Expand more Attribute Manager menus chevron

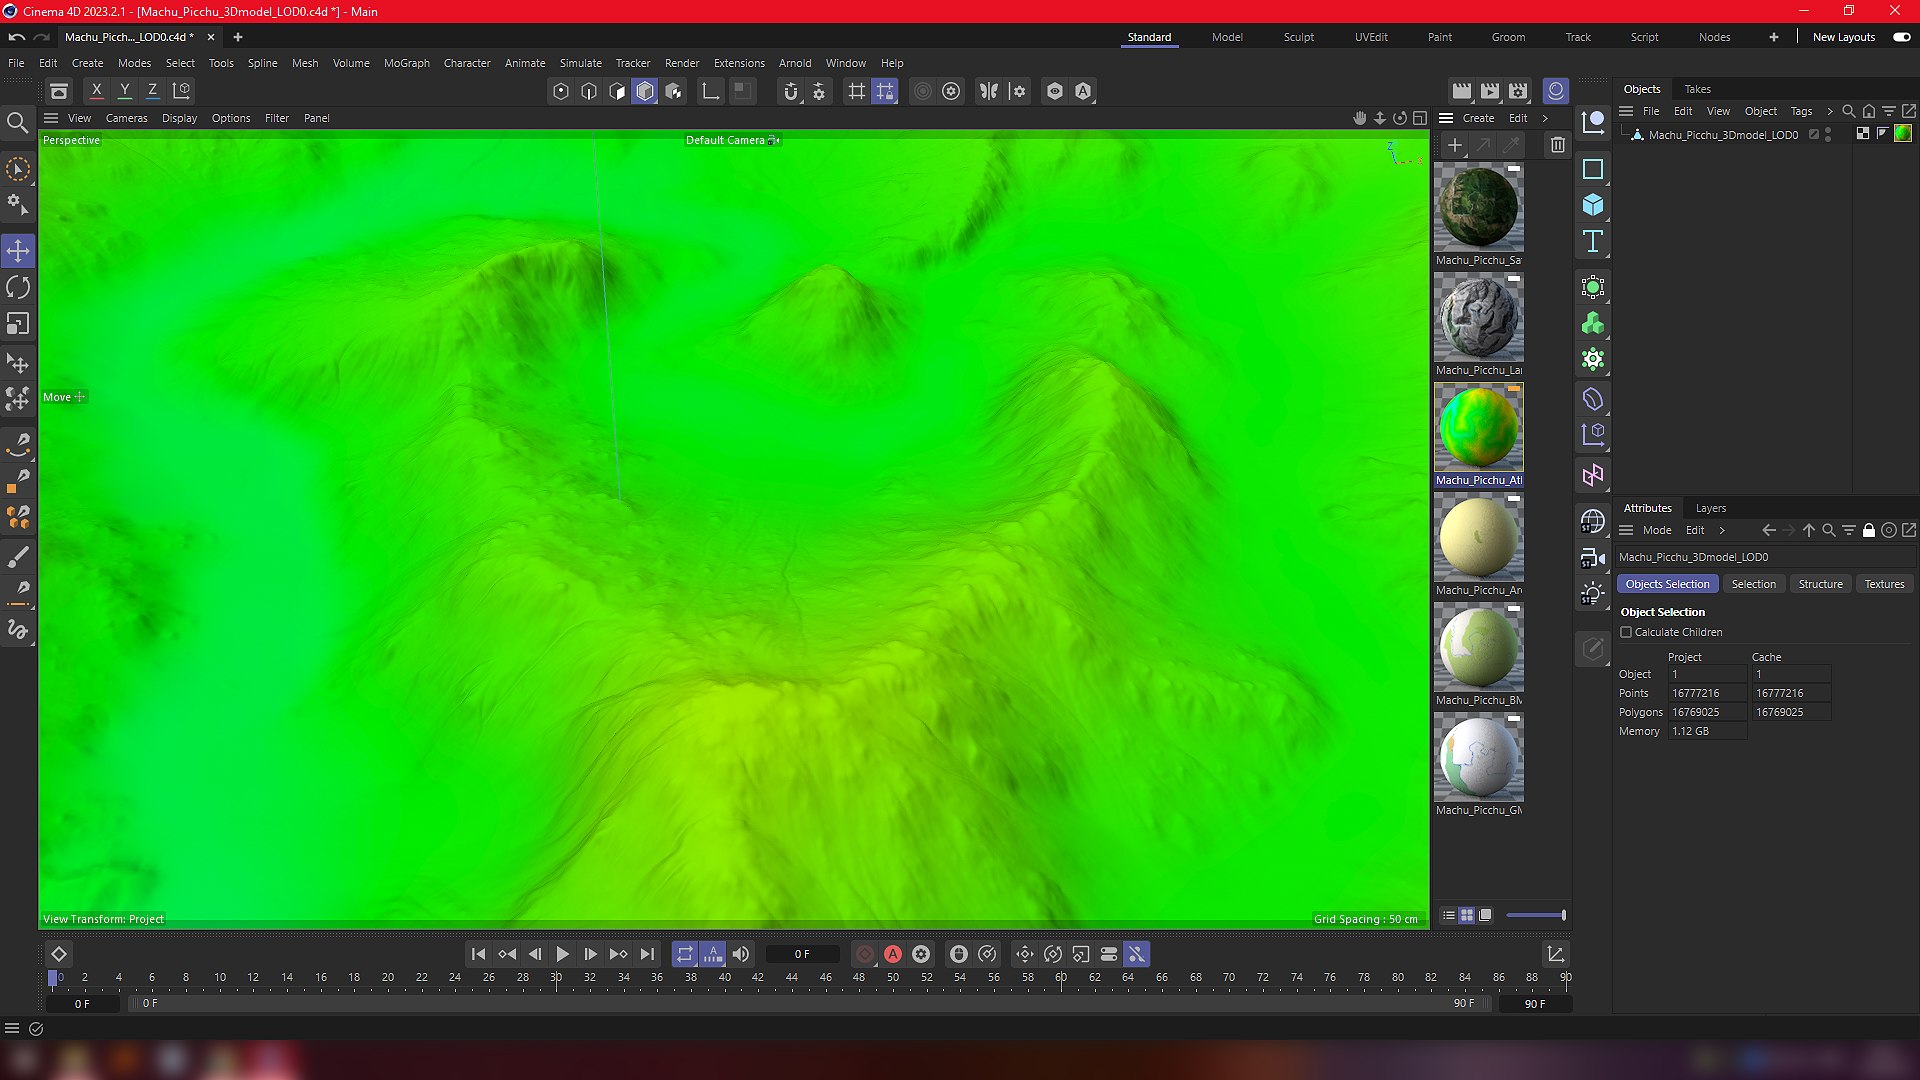point(1722,530)
